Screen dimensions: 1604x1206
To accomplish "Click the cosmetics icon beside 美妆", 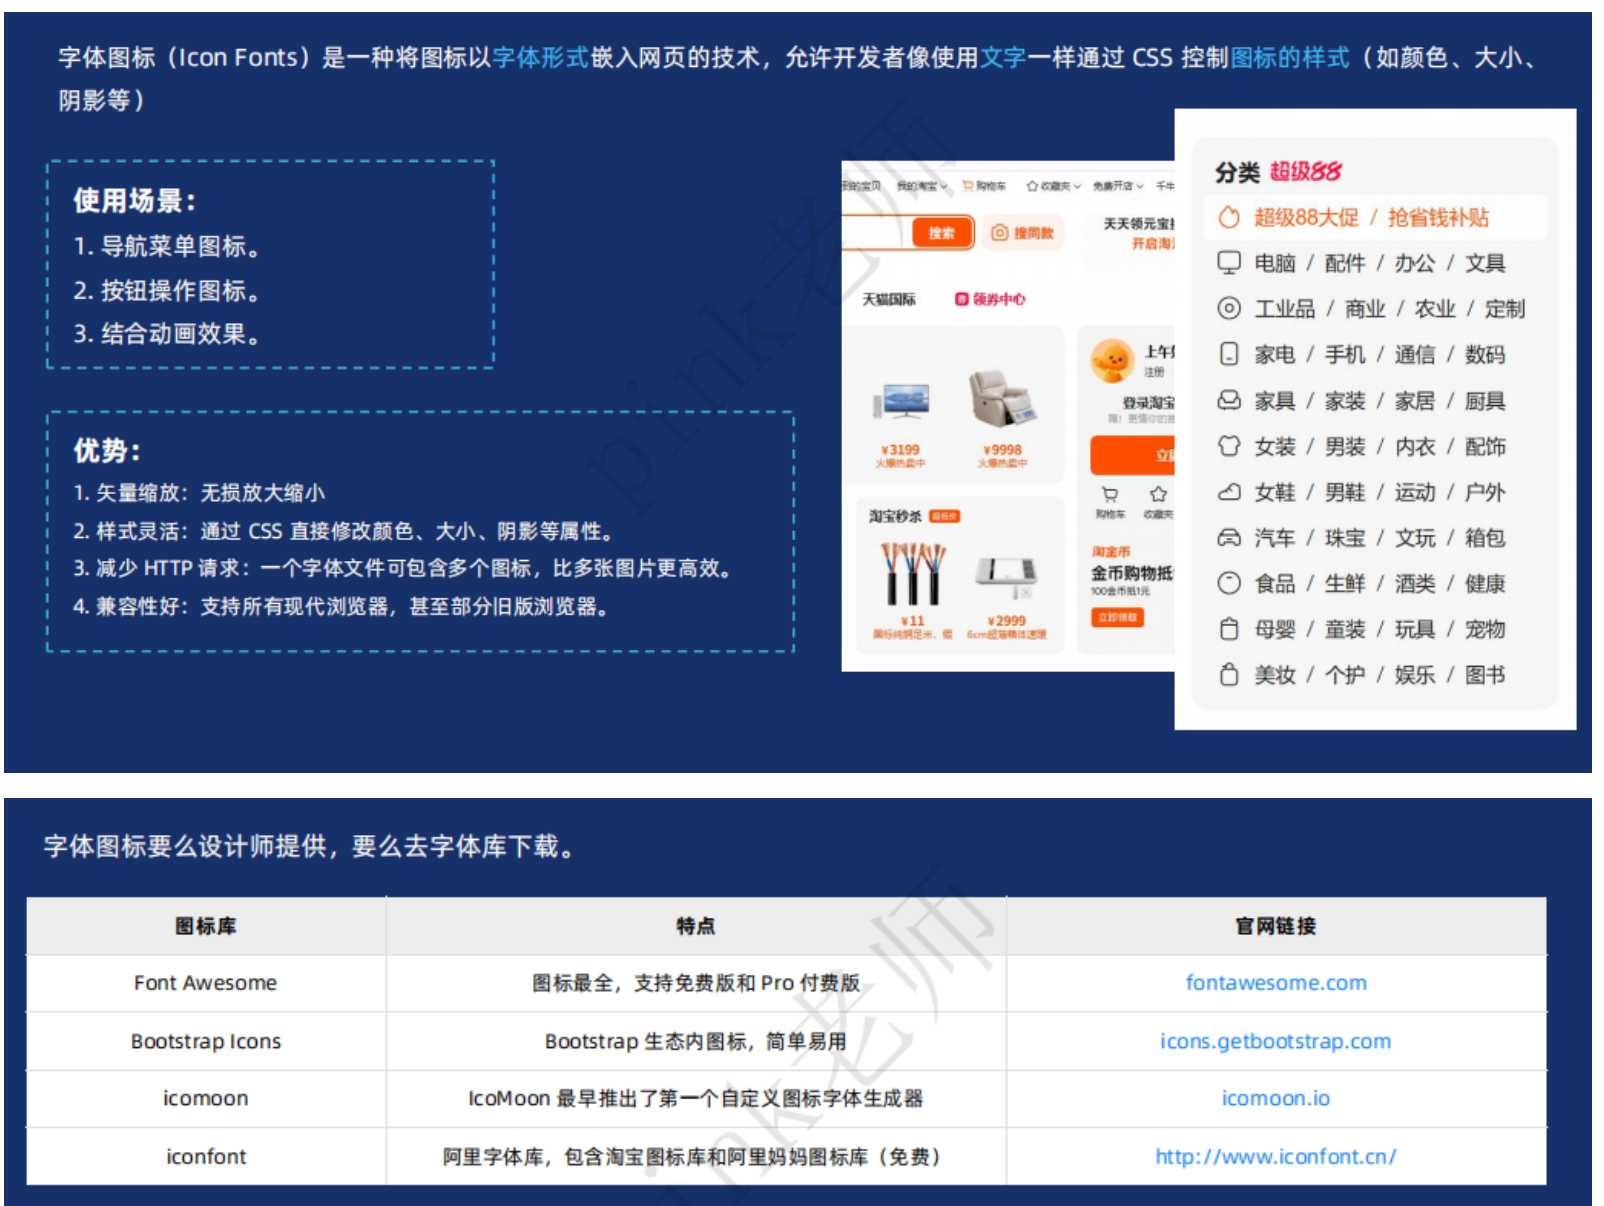I will [x=1229, y=675].
